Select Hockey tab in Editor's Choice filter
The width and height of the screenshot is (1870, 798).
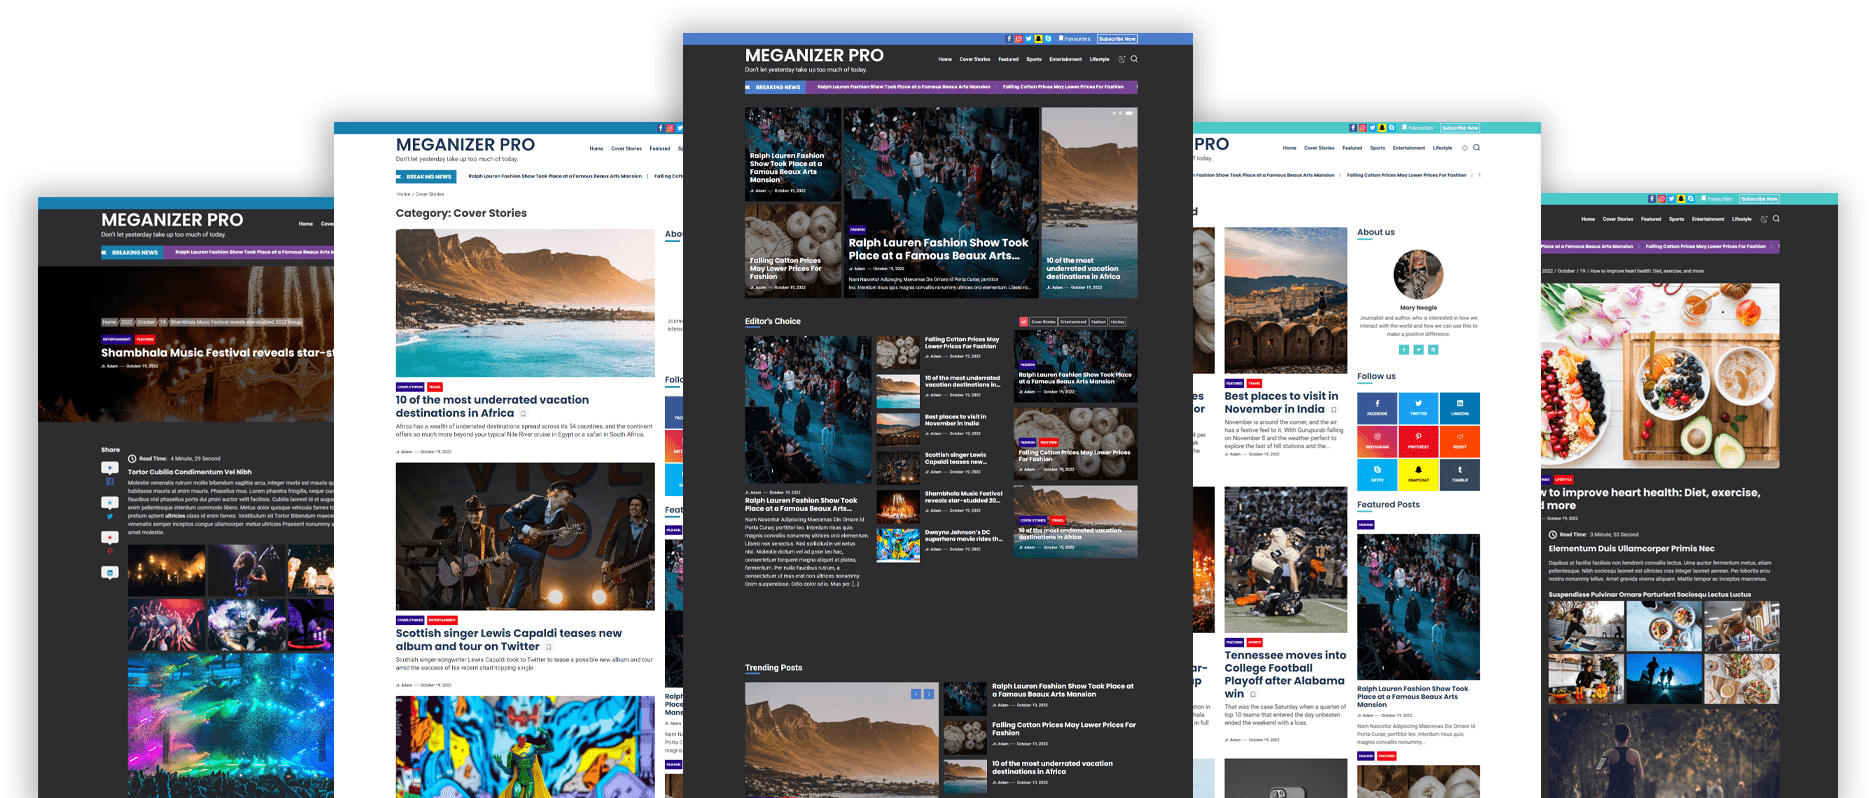[1117, 322]
